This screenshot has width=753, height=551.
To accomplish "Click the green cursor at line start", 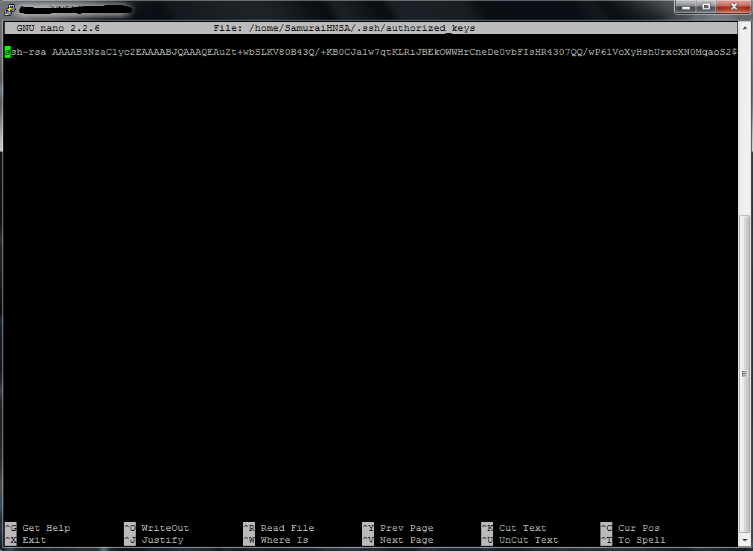I will click(x=8, y=52).
